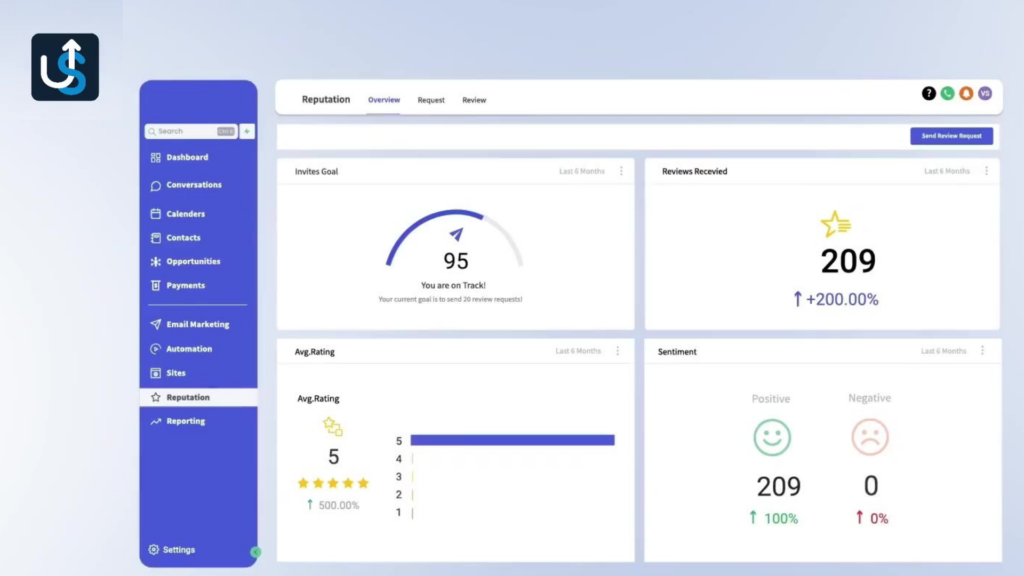Switch to the Review tab
1024x576 pixels.
point(474,100)
